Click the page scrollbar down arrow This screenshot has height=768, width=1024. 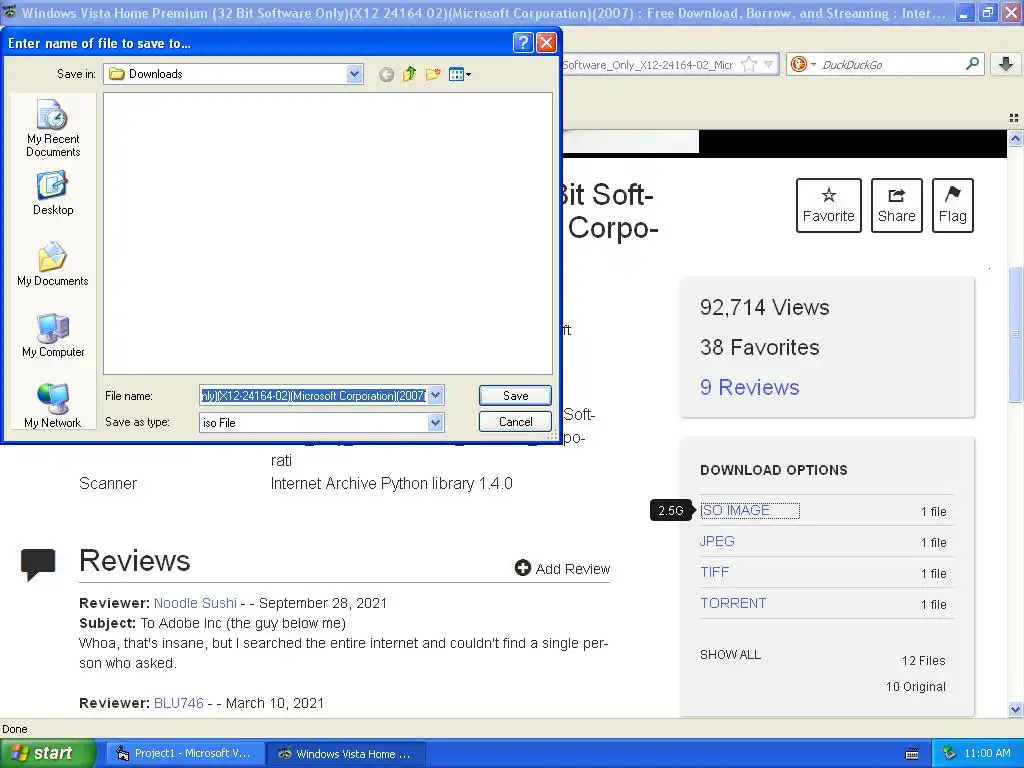coord(1015,709)
